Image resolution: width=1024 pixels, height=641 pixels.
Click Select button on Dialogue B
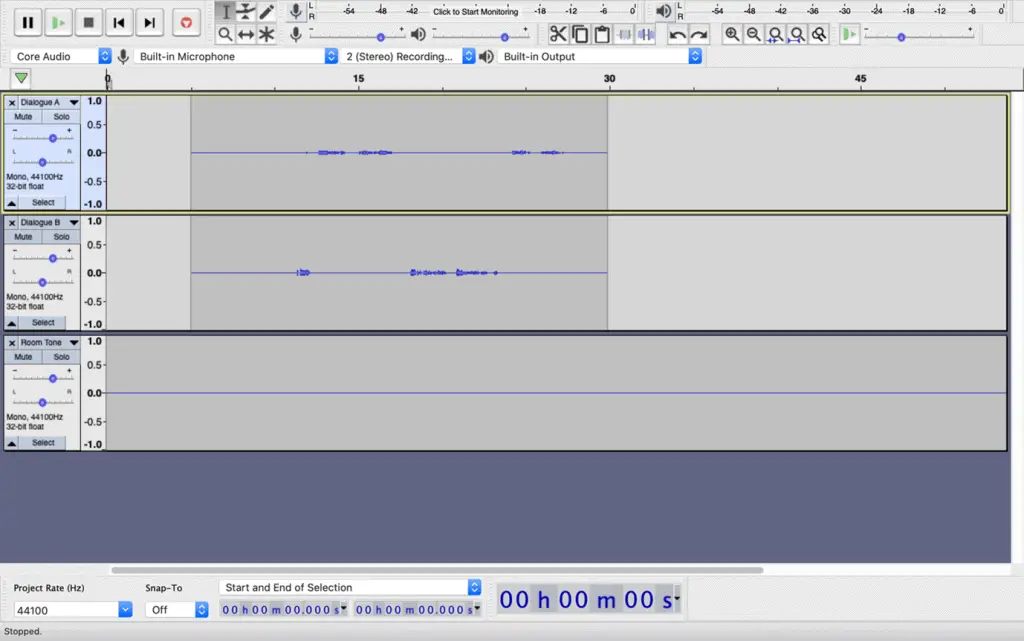pyautogui.click(x=43, y=322)
